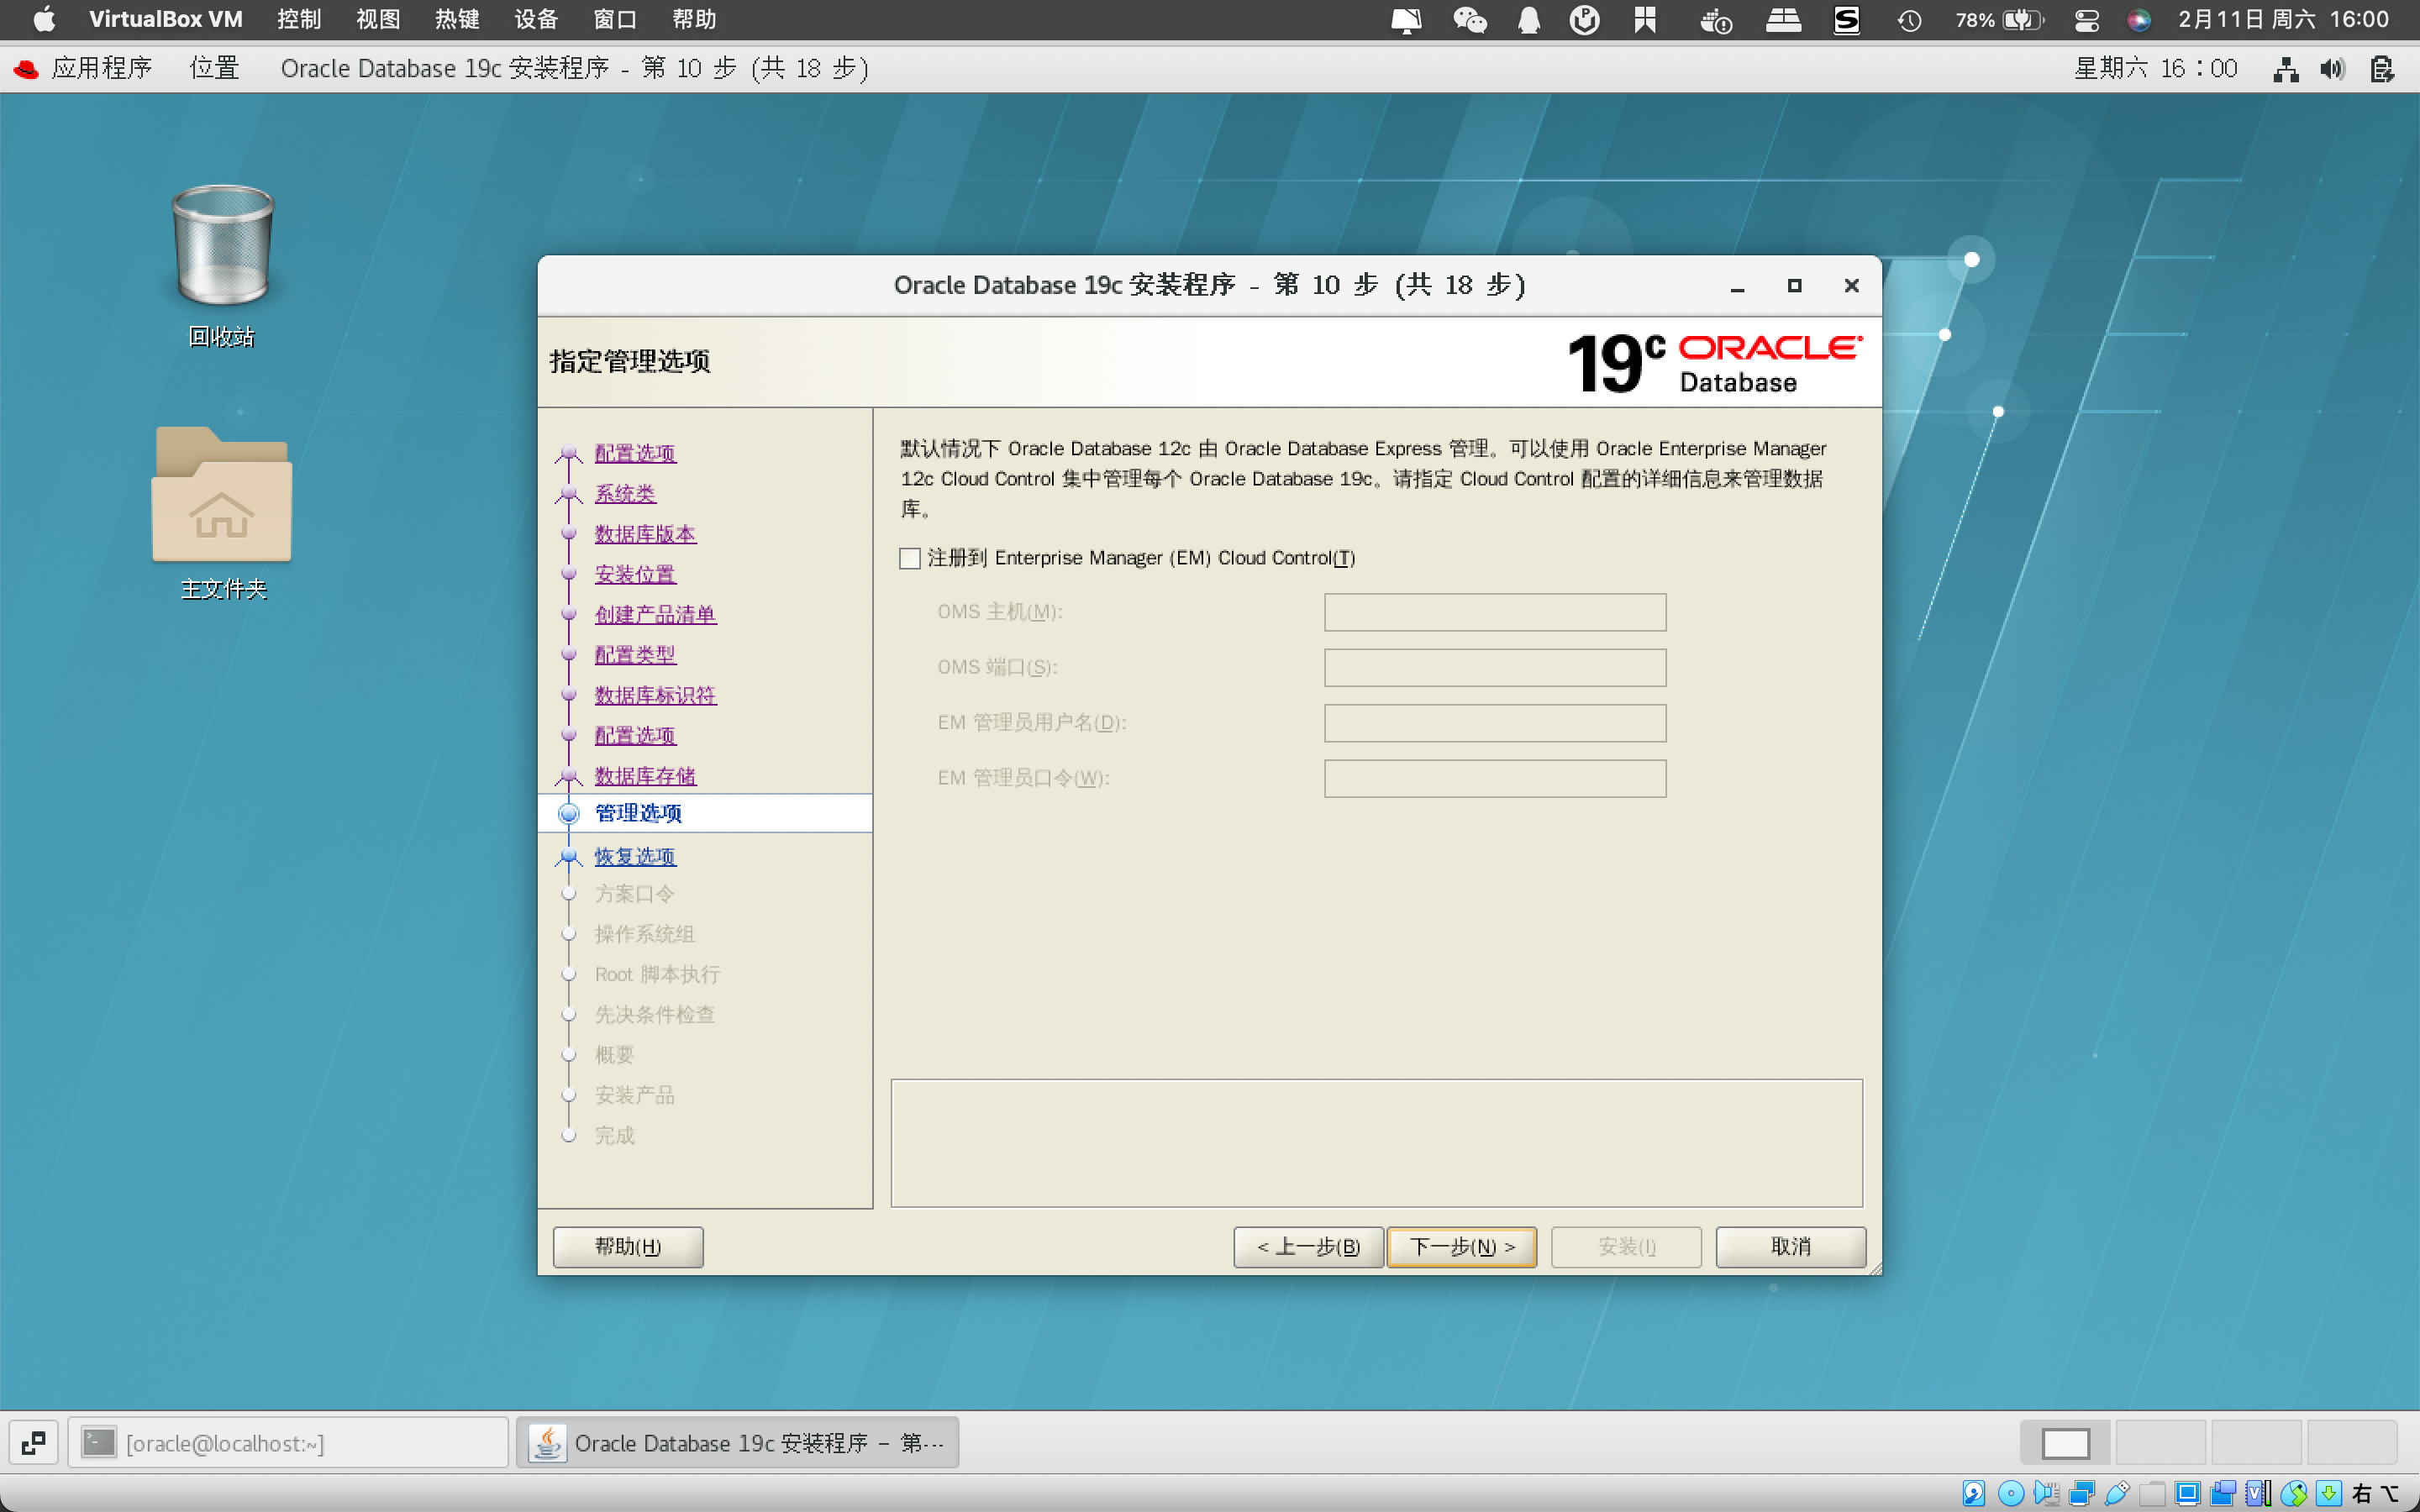Go to the 数据库版本 step link

(645, 534)
